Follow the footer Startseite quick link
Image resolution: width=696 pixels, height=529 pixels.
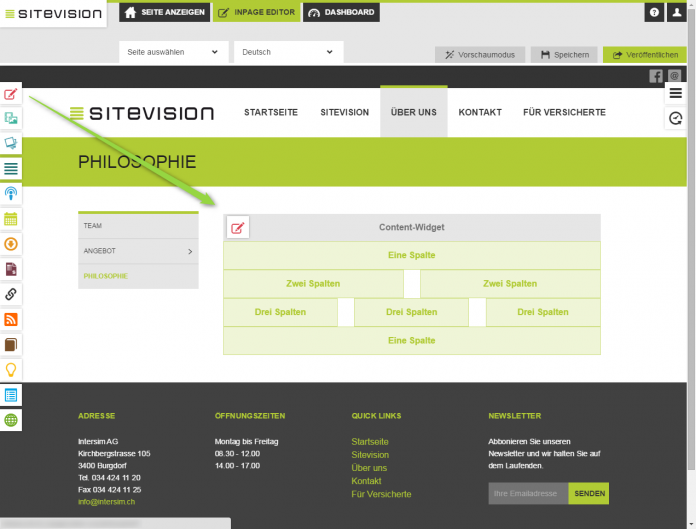click(x=370, y=442)
